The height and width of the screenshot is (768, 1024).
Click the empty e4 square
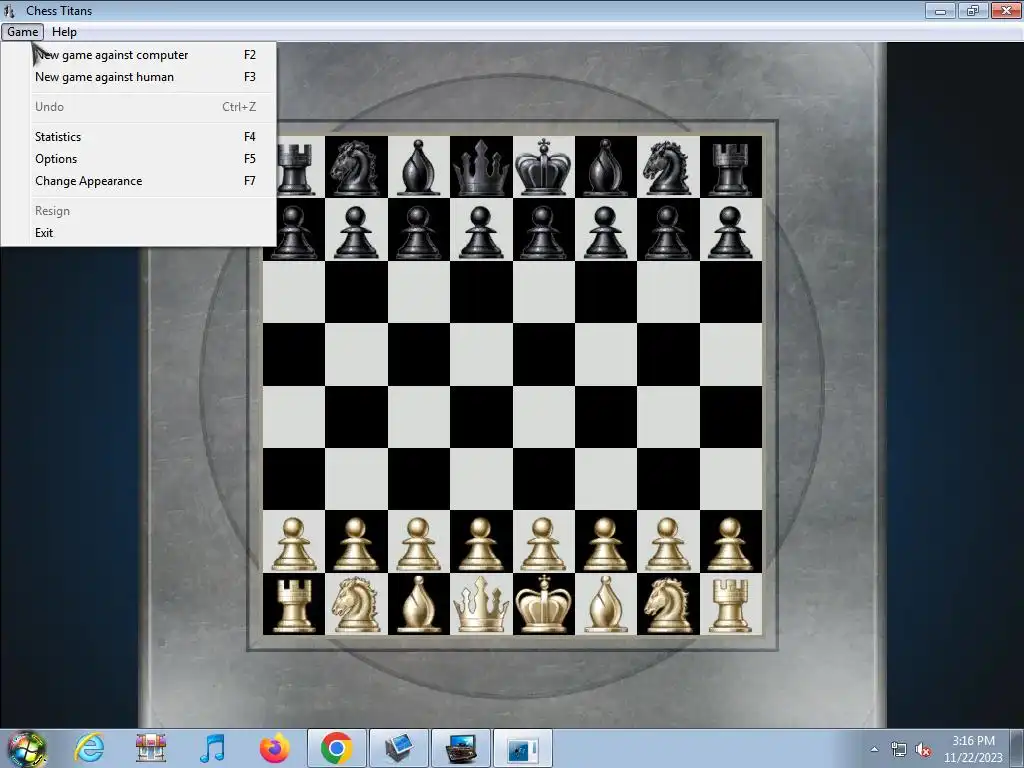543,417
